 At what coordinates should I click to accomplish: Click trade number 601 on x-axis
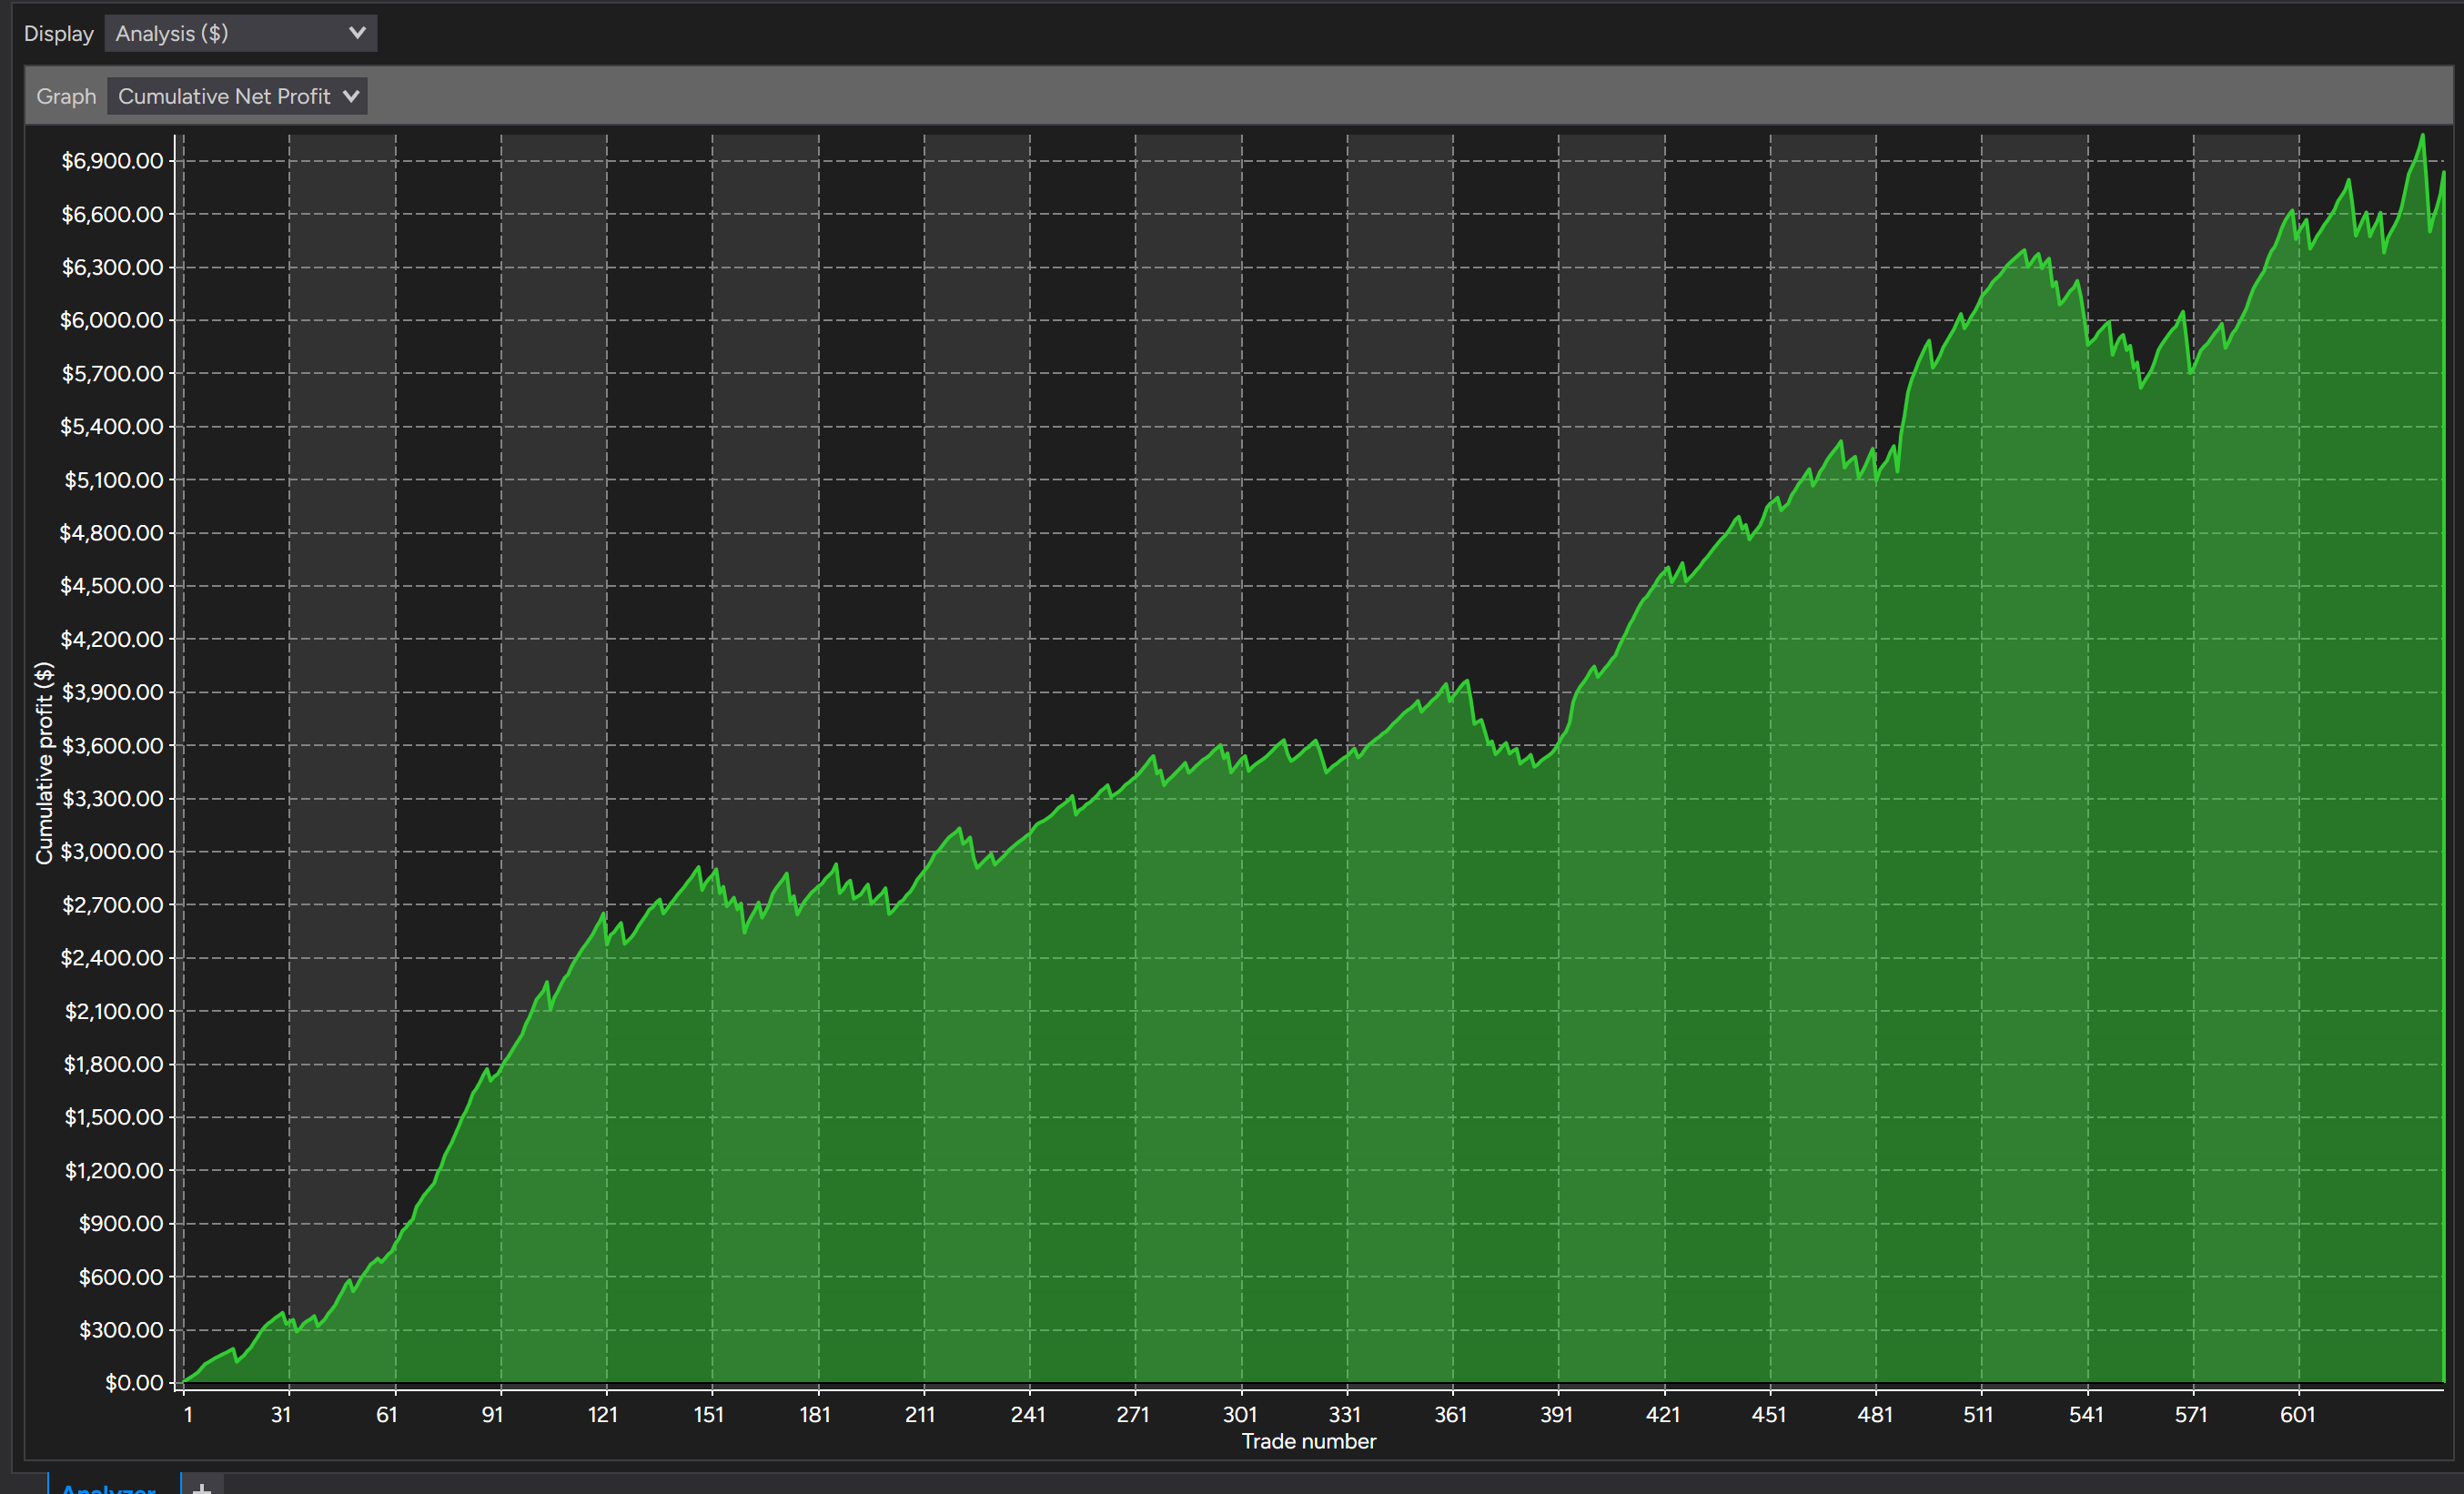pos(2298,1415)
